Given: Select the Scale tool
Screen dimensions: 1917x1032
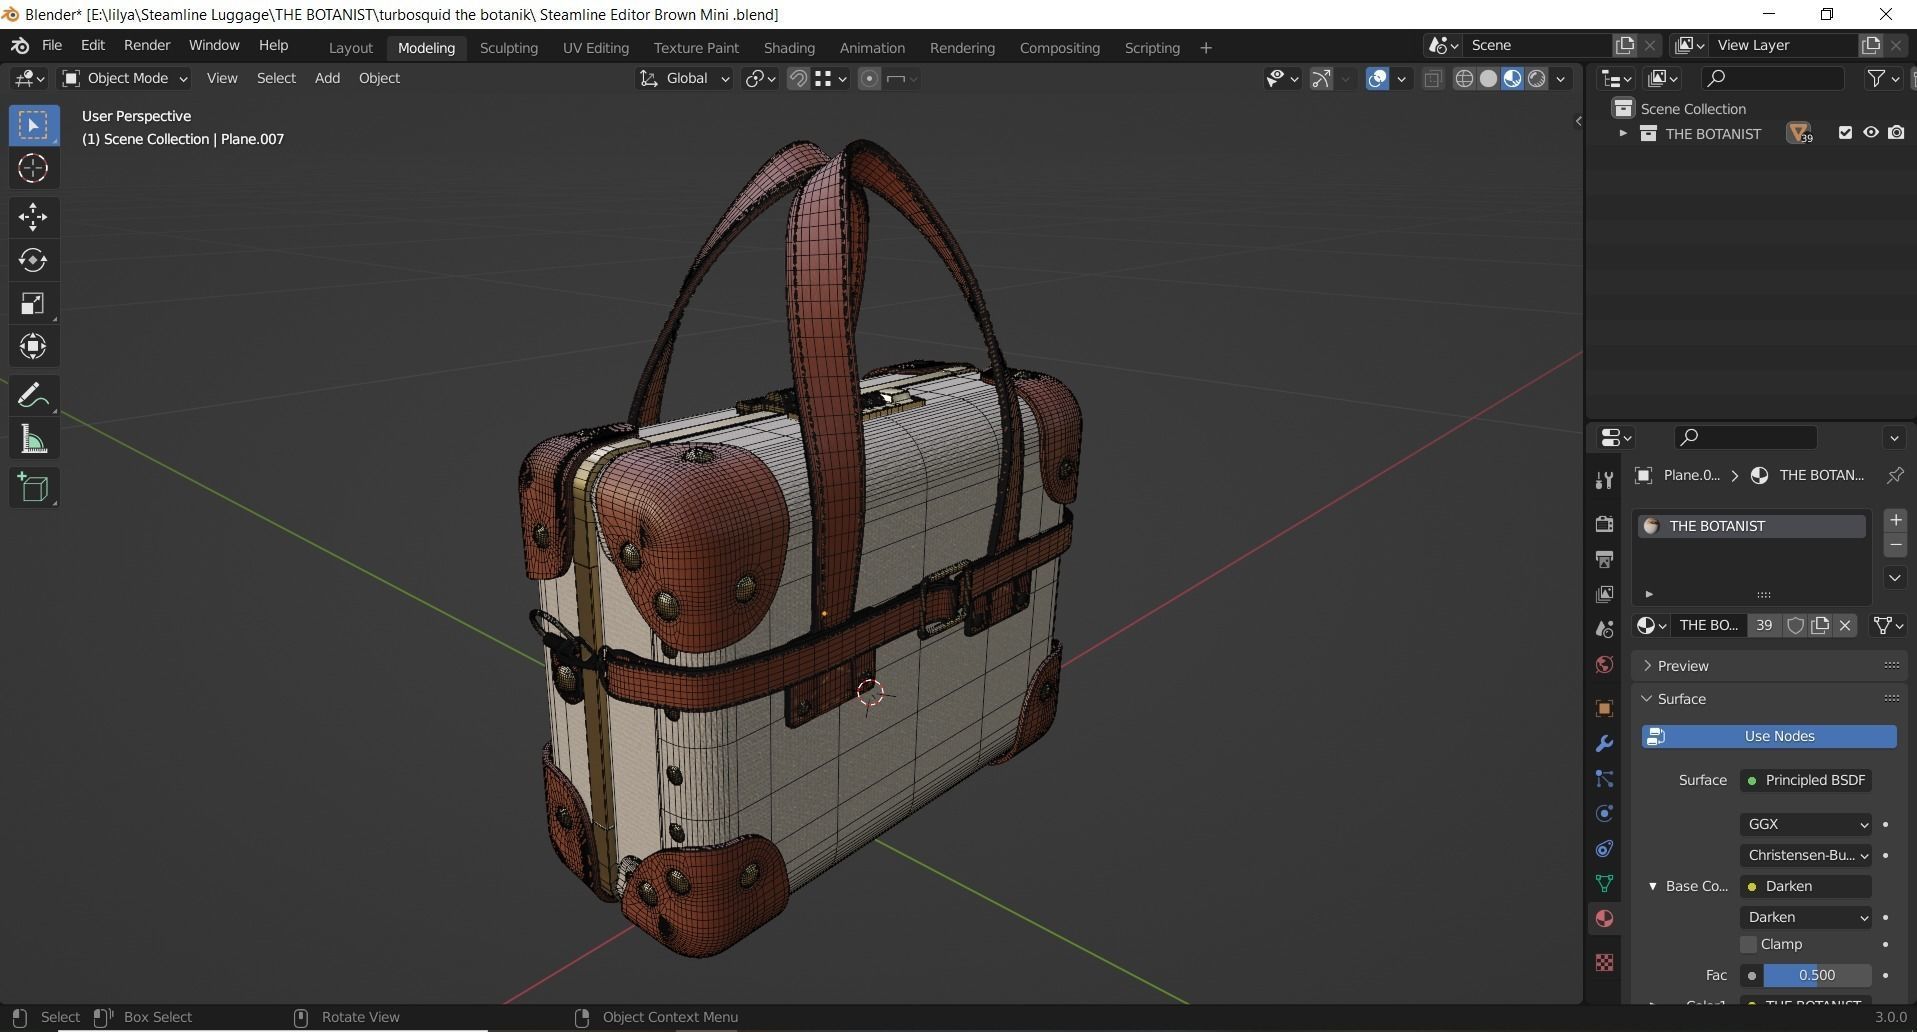Looking at the screenshot, I should tap(33, 303).
